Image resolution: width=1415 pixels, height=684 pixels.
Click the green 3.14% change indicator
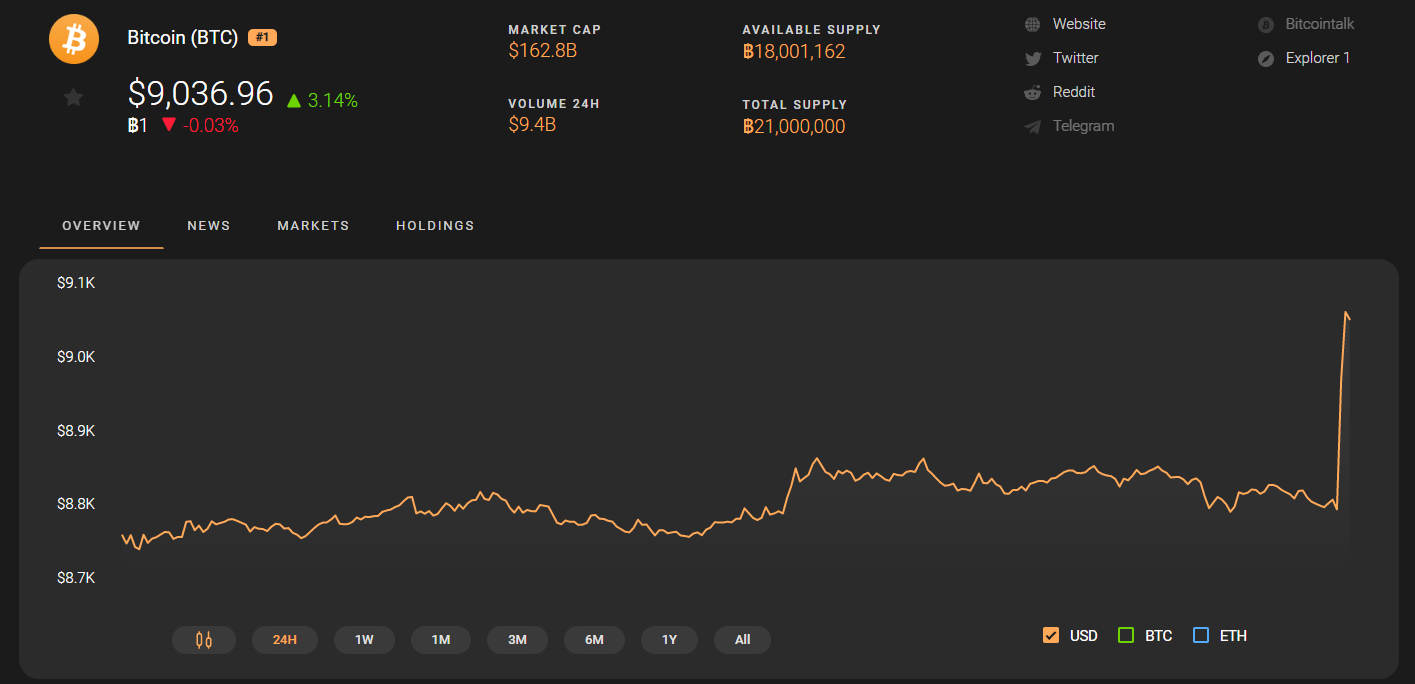pyautogui.click(x=322, y=101)
